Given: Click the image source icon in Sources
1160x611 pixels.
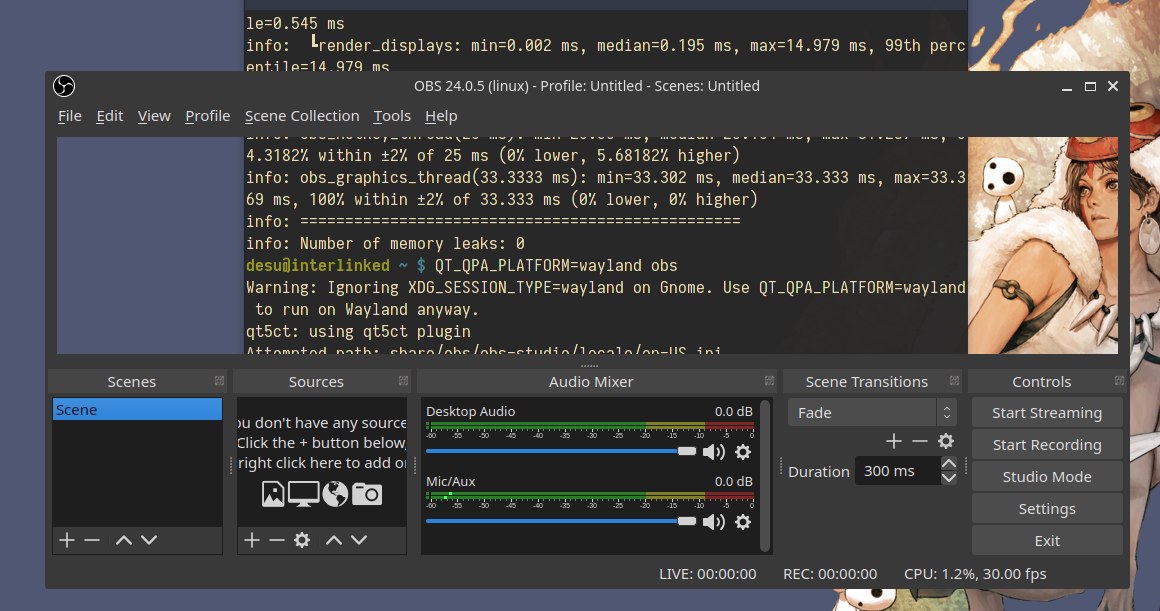Looking at the screenshot, I should click(273, 493).
